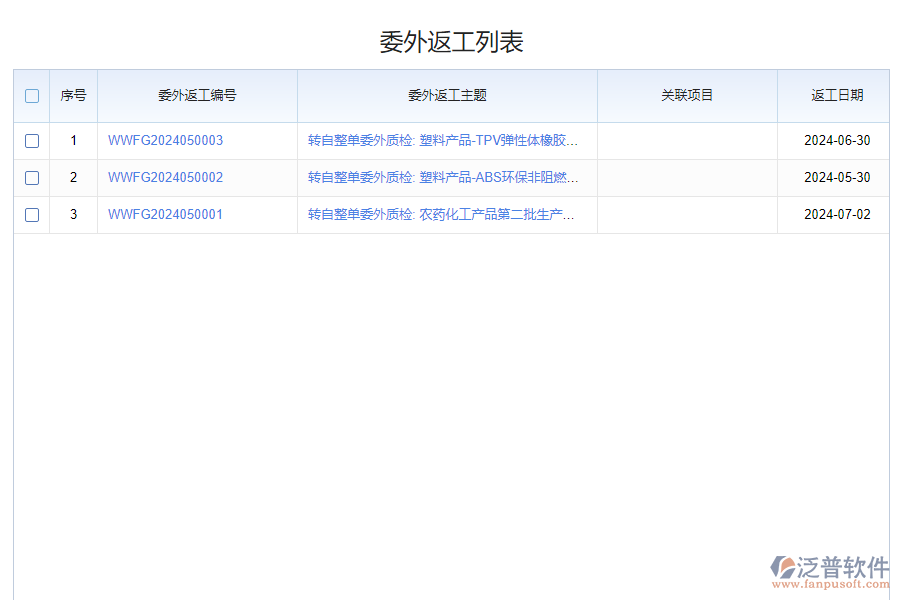Screen dimensions: 900x600
Task: Click the empty 关联项目 cell in row 1
Action: point(687,140)
